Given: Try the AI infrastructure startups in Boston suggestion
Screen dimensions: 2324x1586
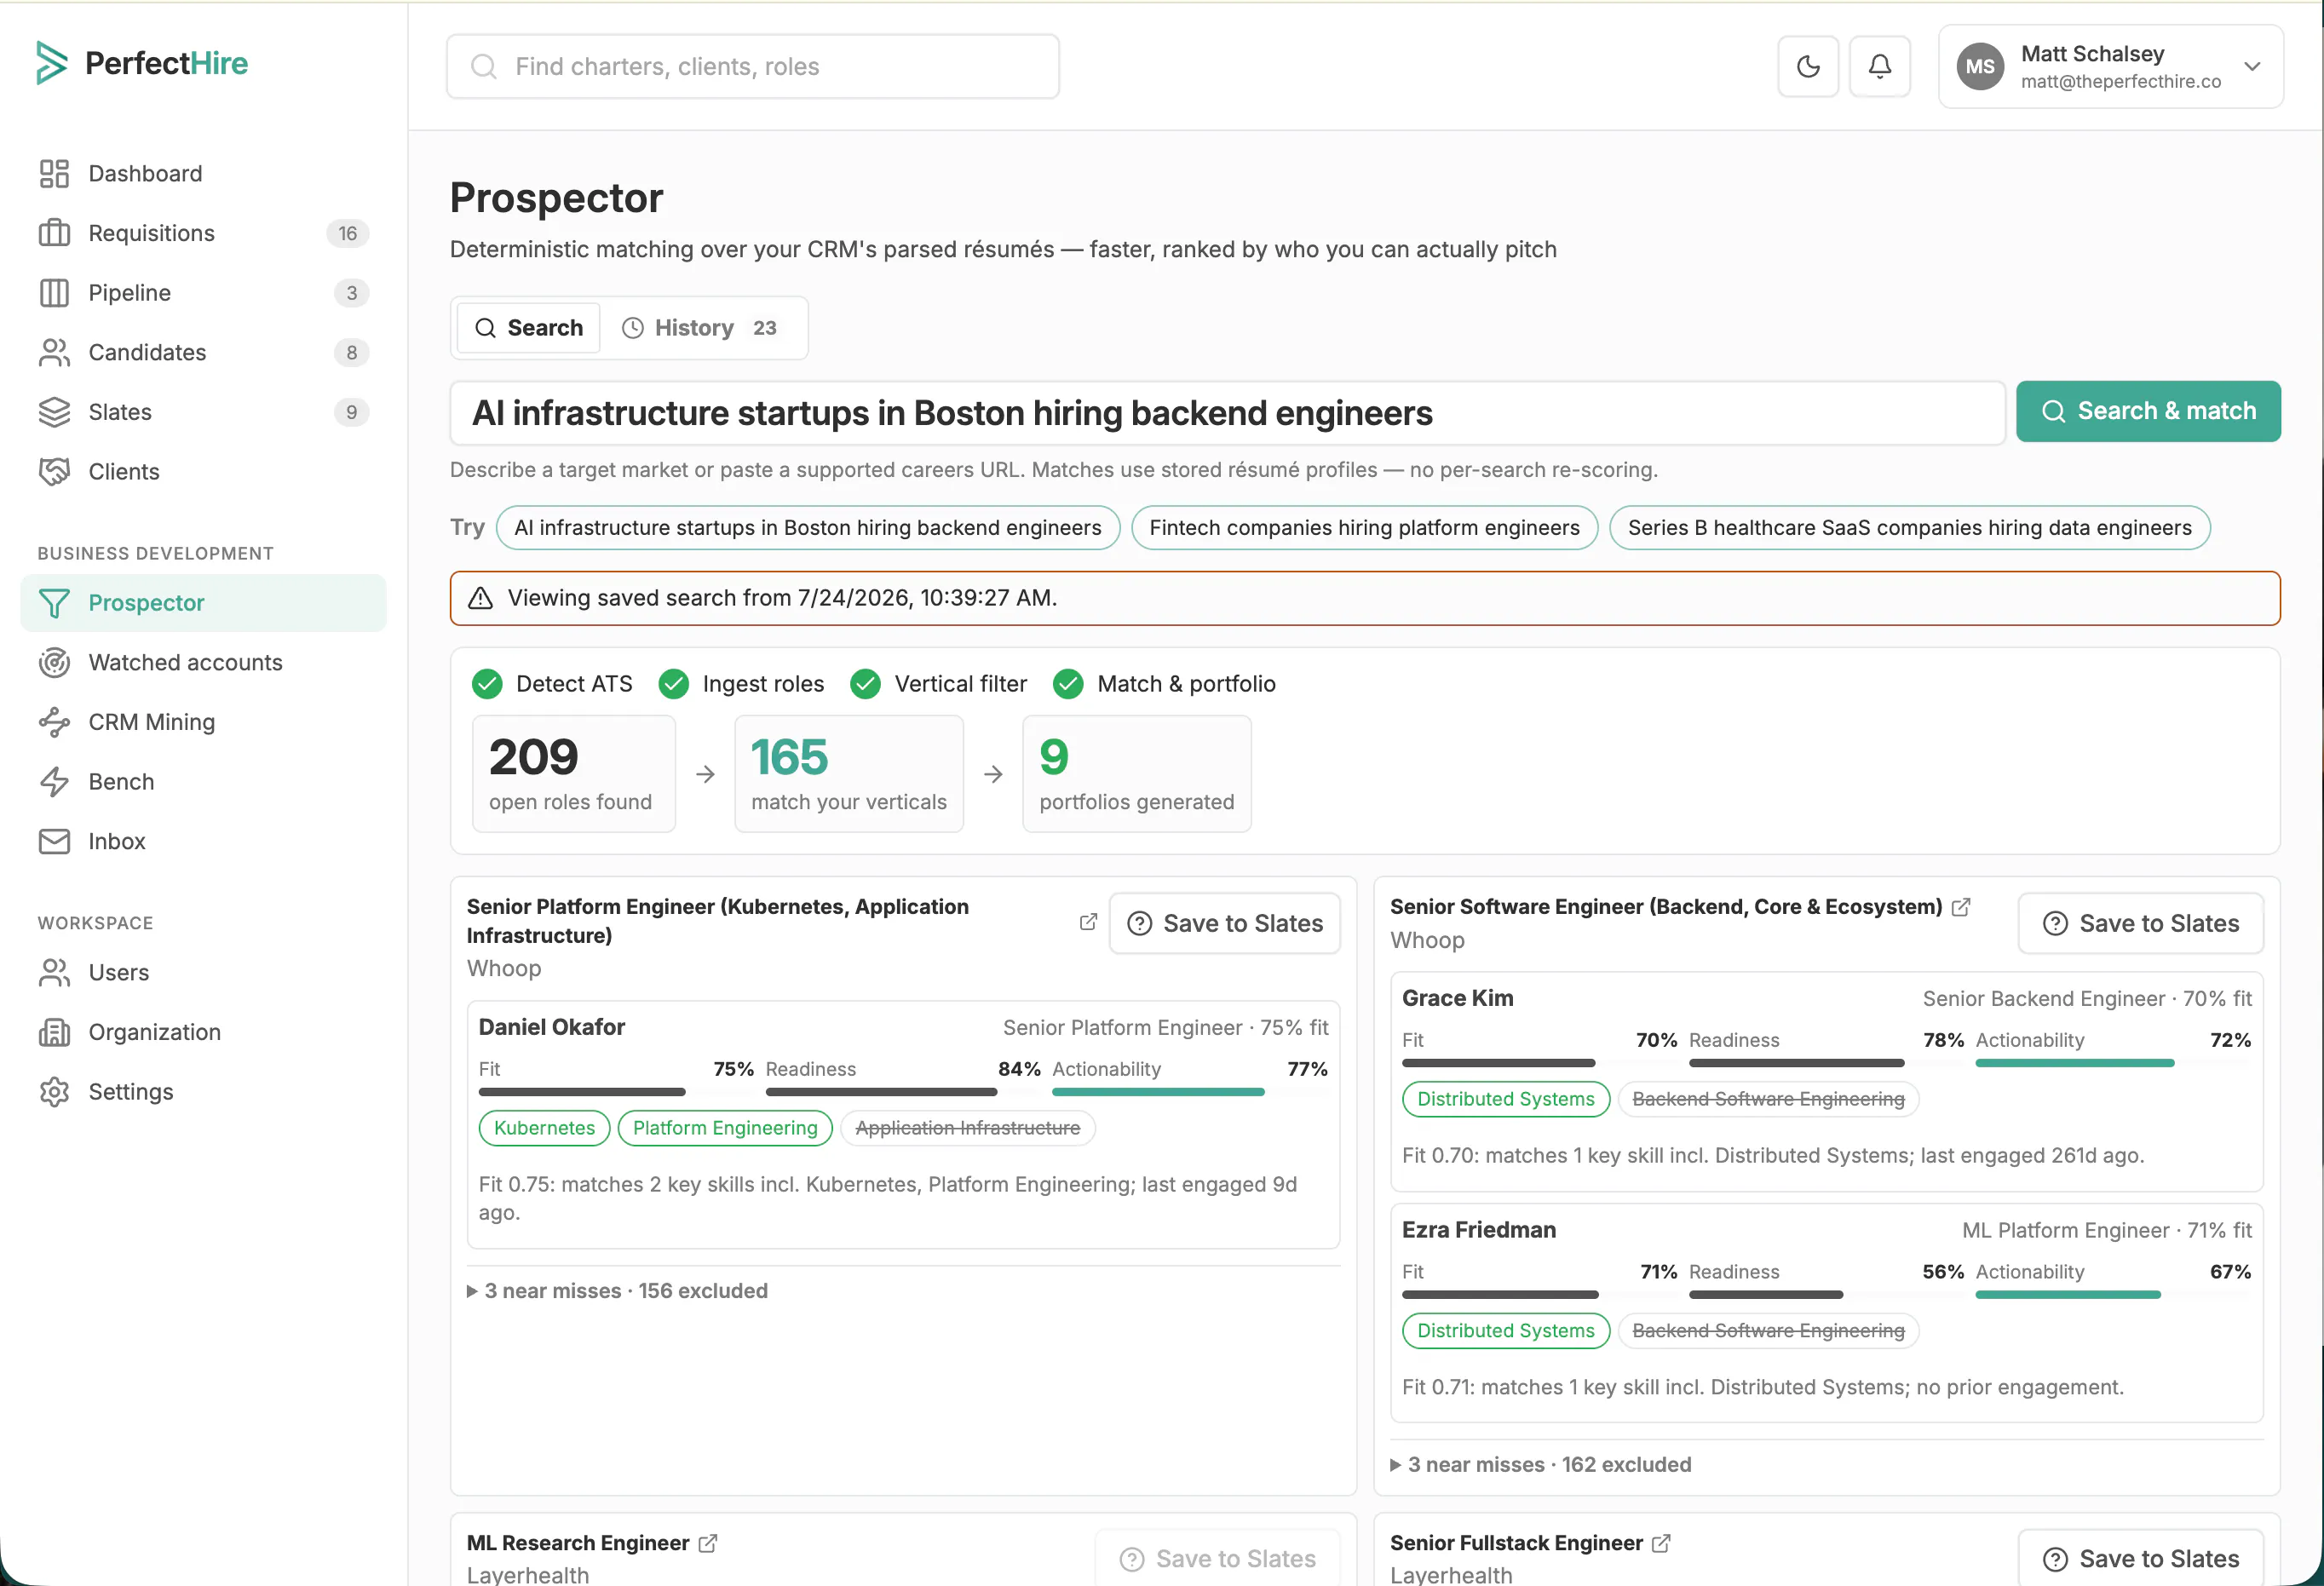Looking at the screenshot, I should 808,528.
